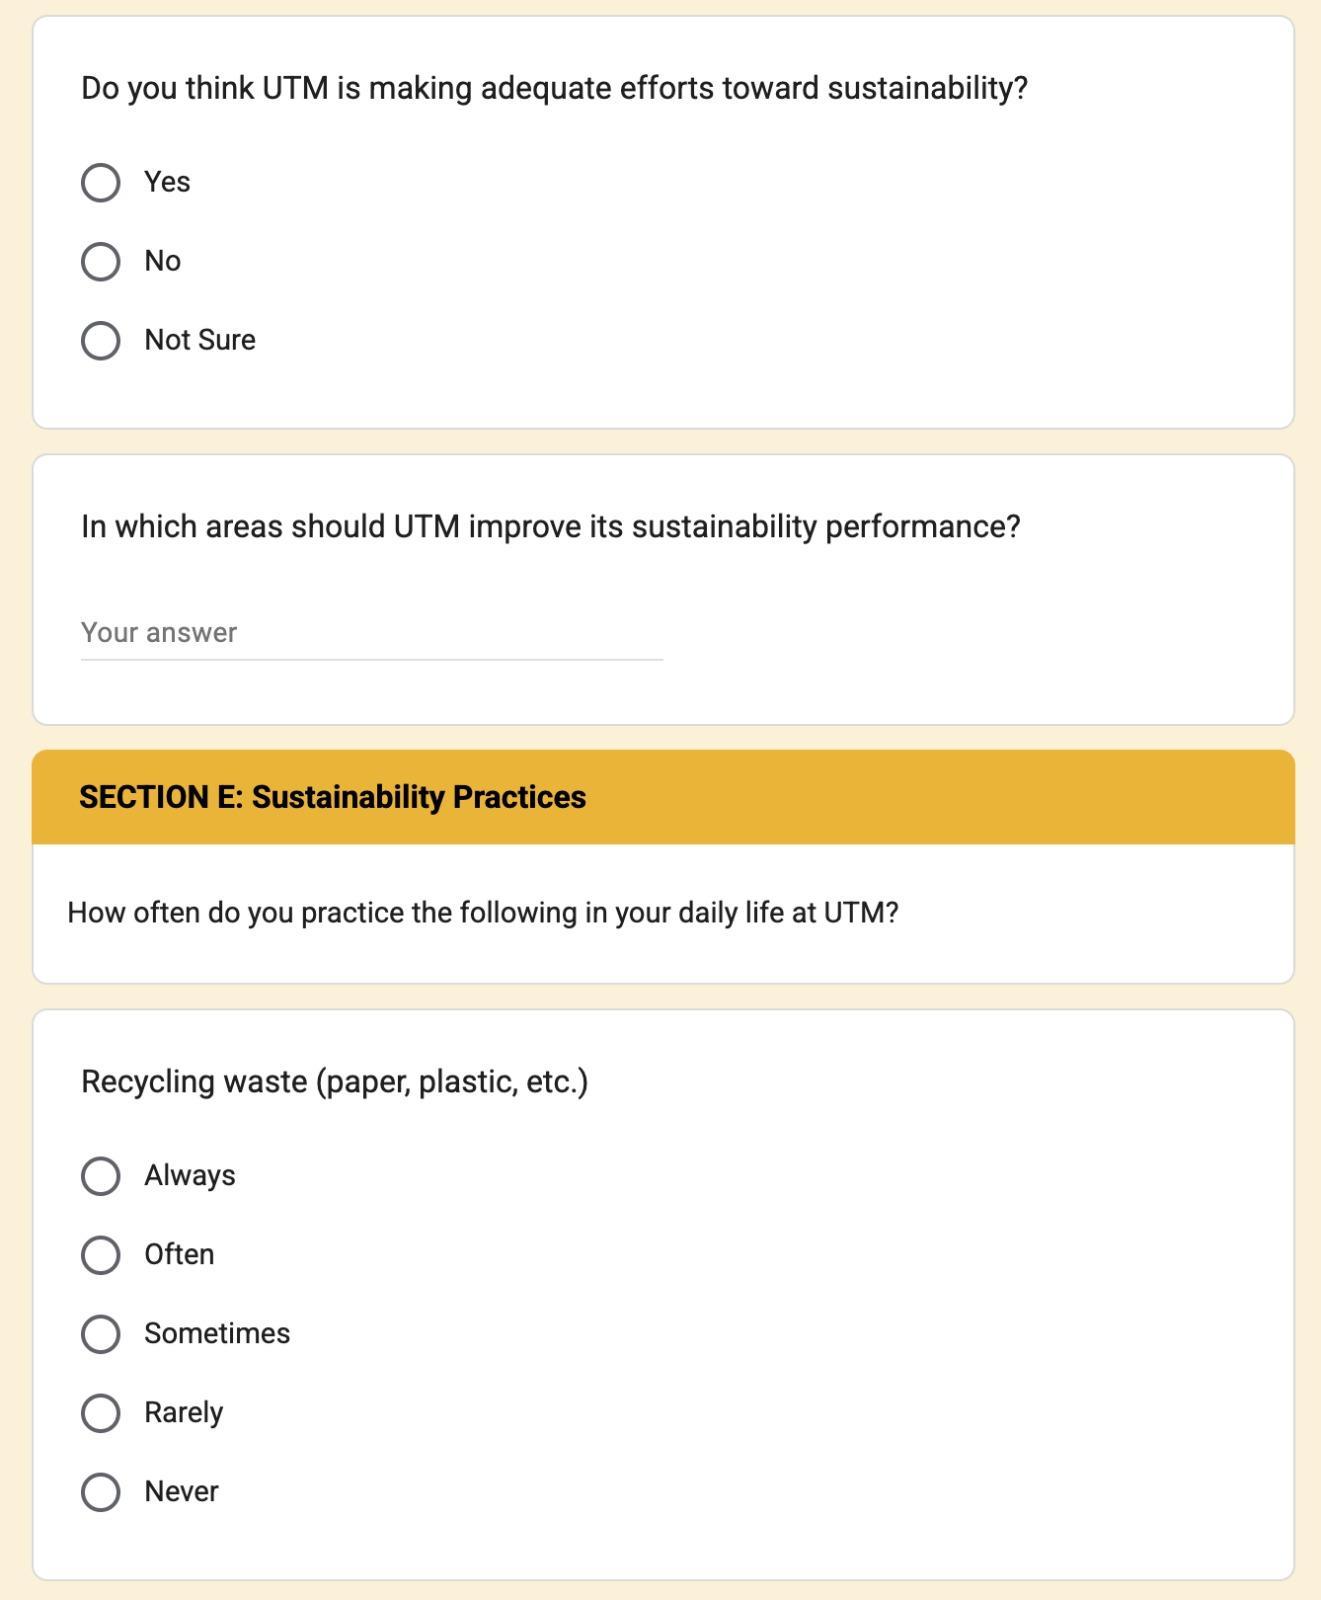Choose the 'Sometimes' recycling option
Viewport: 1321px width, 1600px height.
click(x=100, y=1334)
